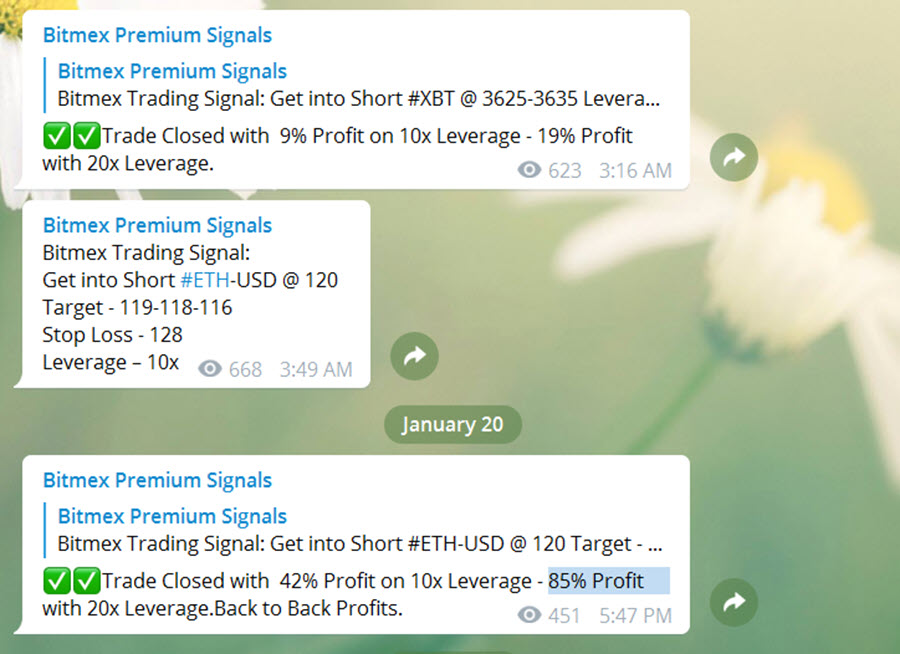
Task: Click the eye views icon showing 668
Action: coord(210,369)
